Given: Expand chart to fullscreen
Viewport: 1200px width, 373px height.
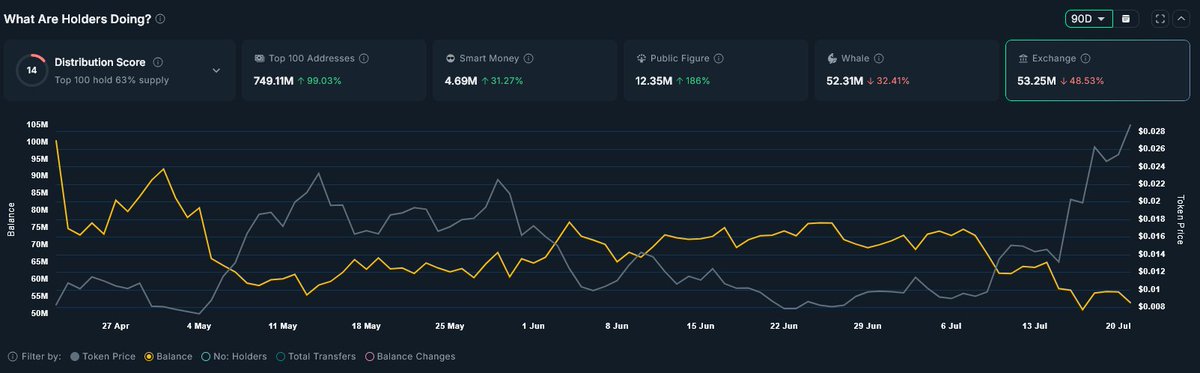Looking at the screenshot, I should (1160, 18).
